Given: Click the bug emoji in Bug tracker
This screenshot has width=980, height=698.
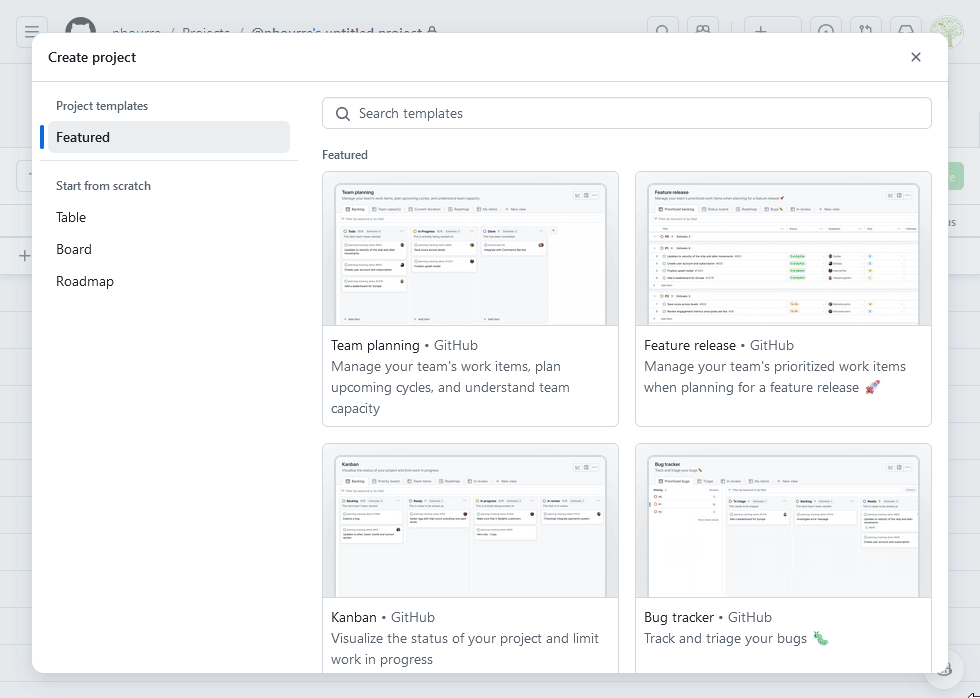Looking at the screenshot, I should (x=820, y=639).
